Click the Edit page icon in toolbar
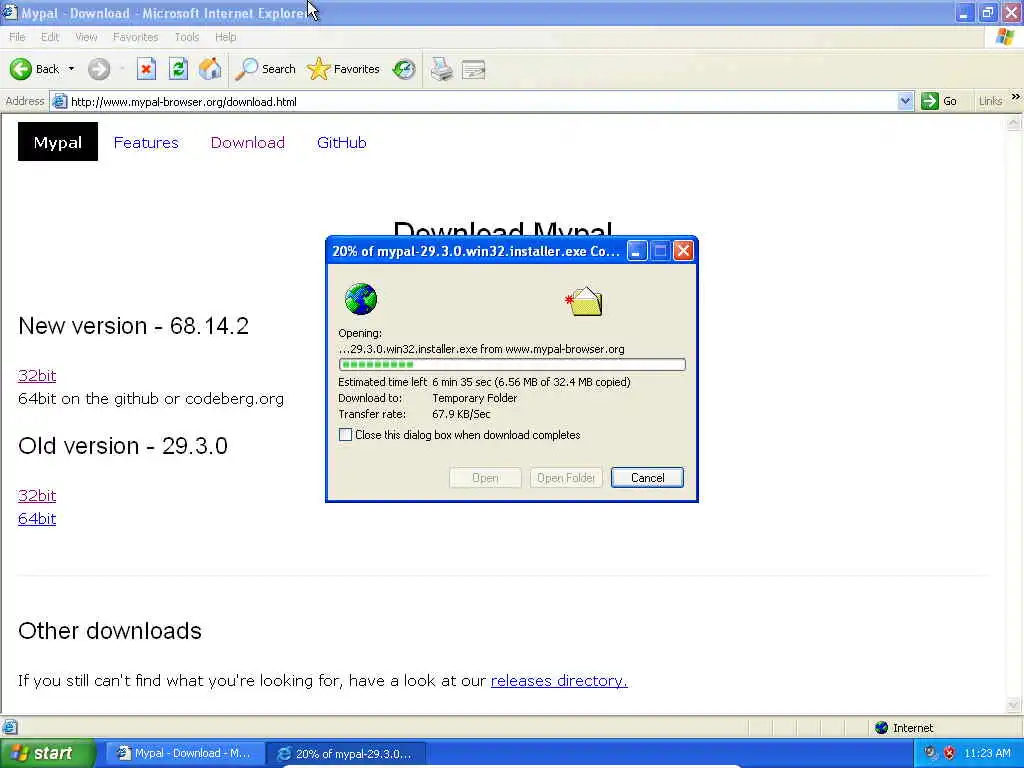The image size is (1024, 768). (x=473, y=69)
